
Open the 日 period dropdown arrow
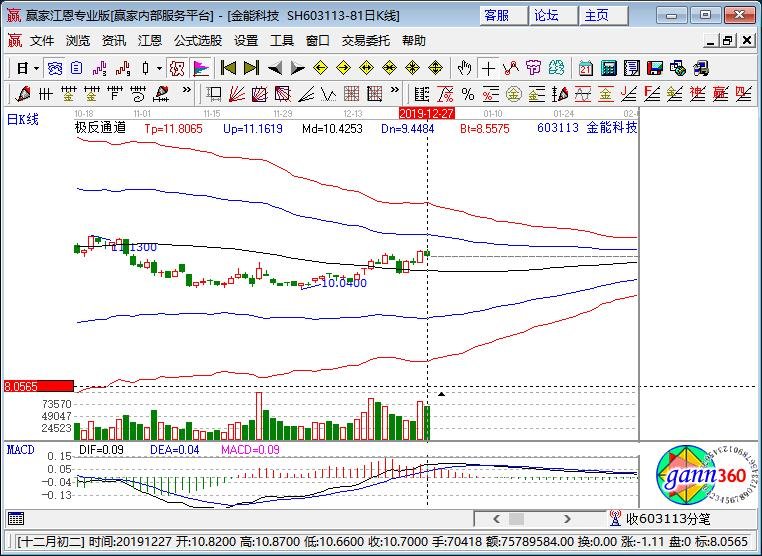pyautogui.click(x=36, y=69)
